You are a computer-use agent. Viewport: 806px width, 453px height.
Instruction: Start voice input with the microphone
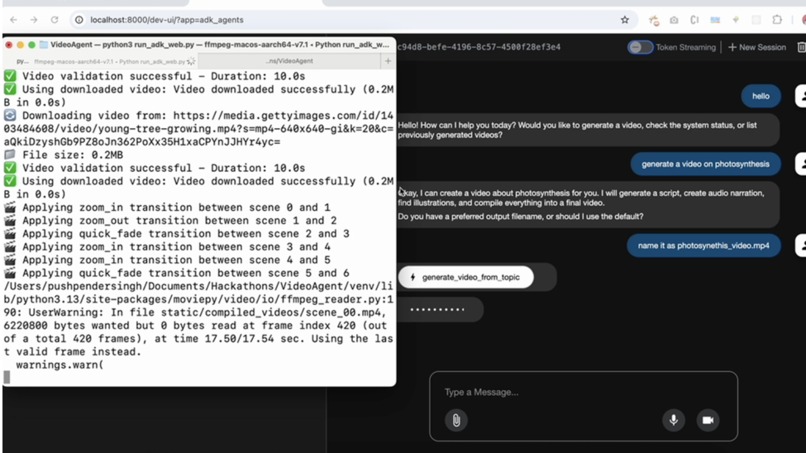[673, 420]
